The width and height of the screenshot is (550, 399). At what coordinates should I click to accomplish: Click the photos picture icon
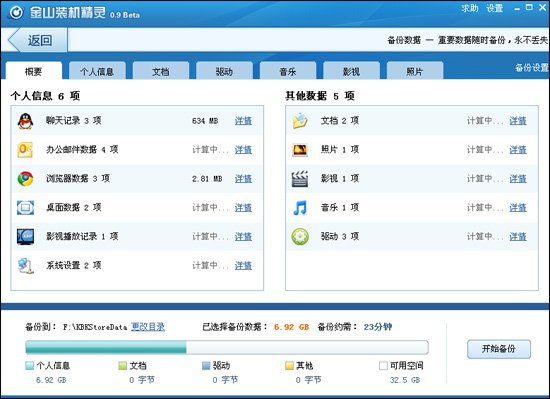point(300,150)
